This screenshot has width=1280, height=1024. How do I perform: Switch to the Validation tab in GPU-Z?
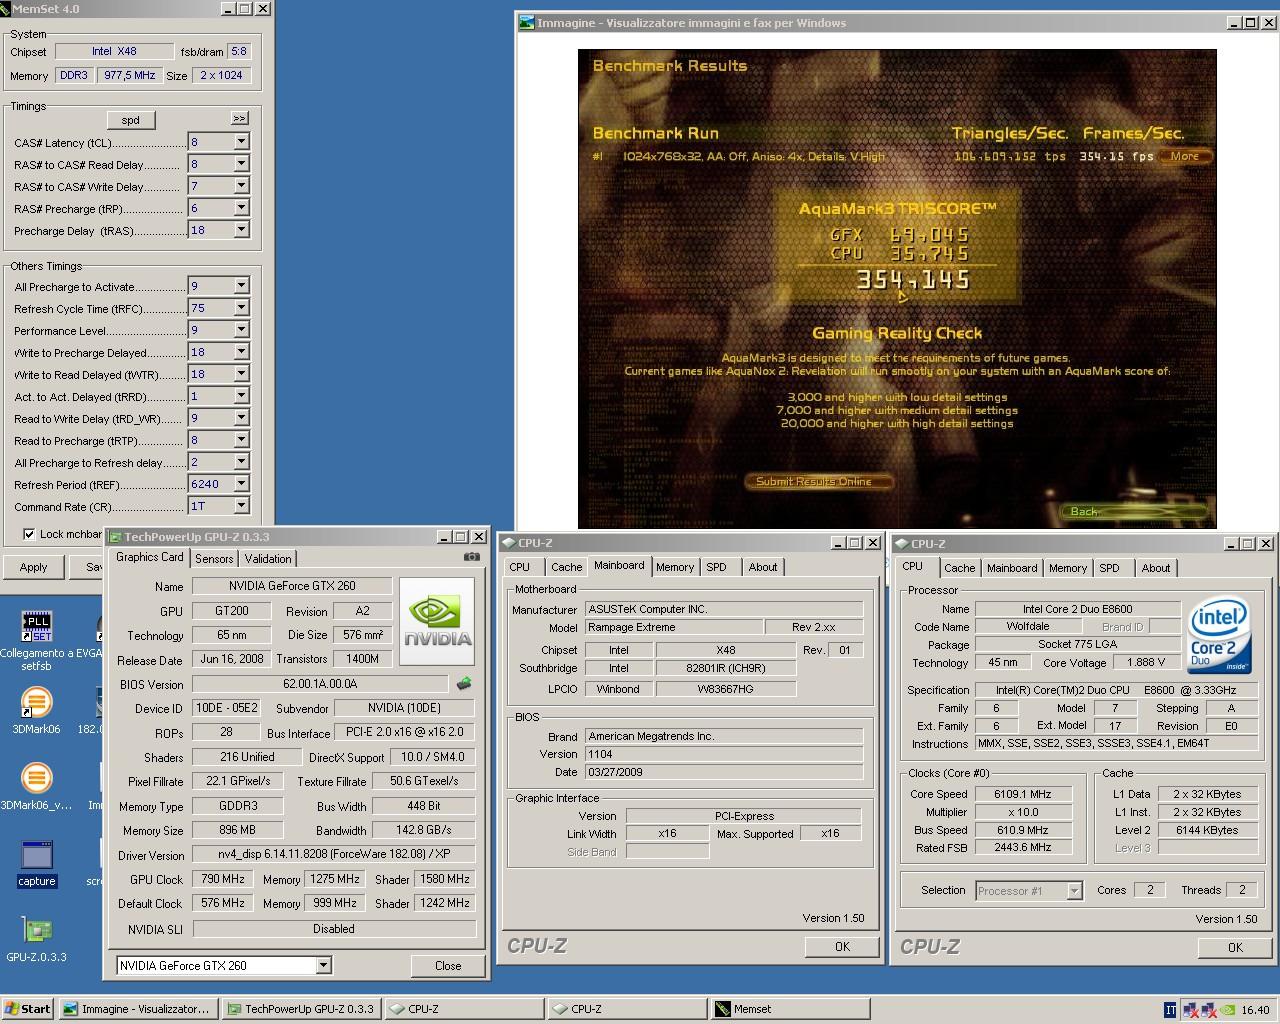click(268, 559)
